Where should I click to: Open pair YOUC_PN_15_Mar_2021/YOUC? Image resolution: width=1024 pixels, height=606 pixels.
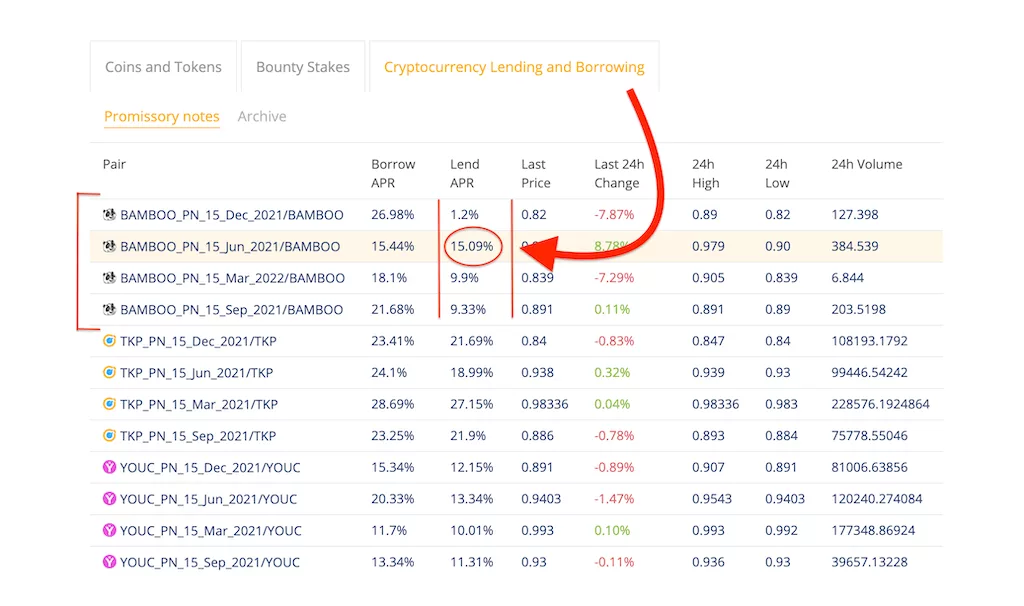click(x=211, y=531)
